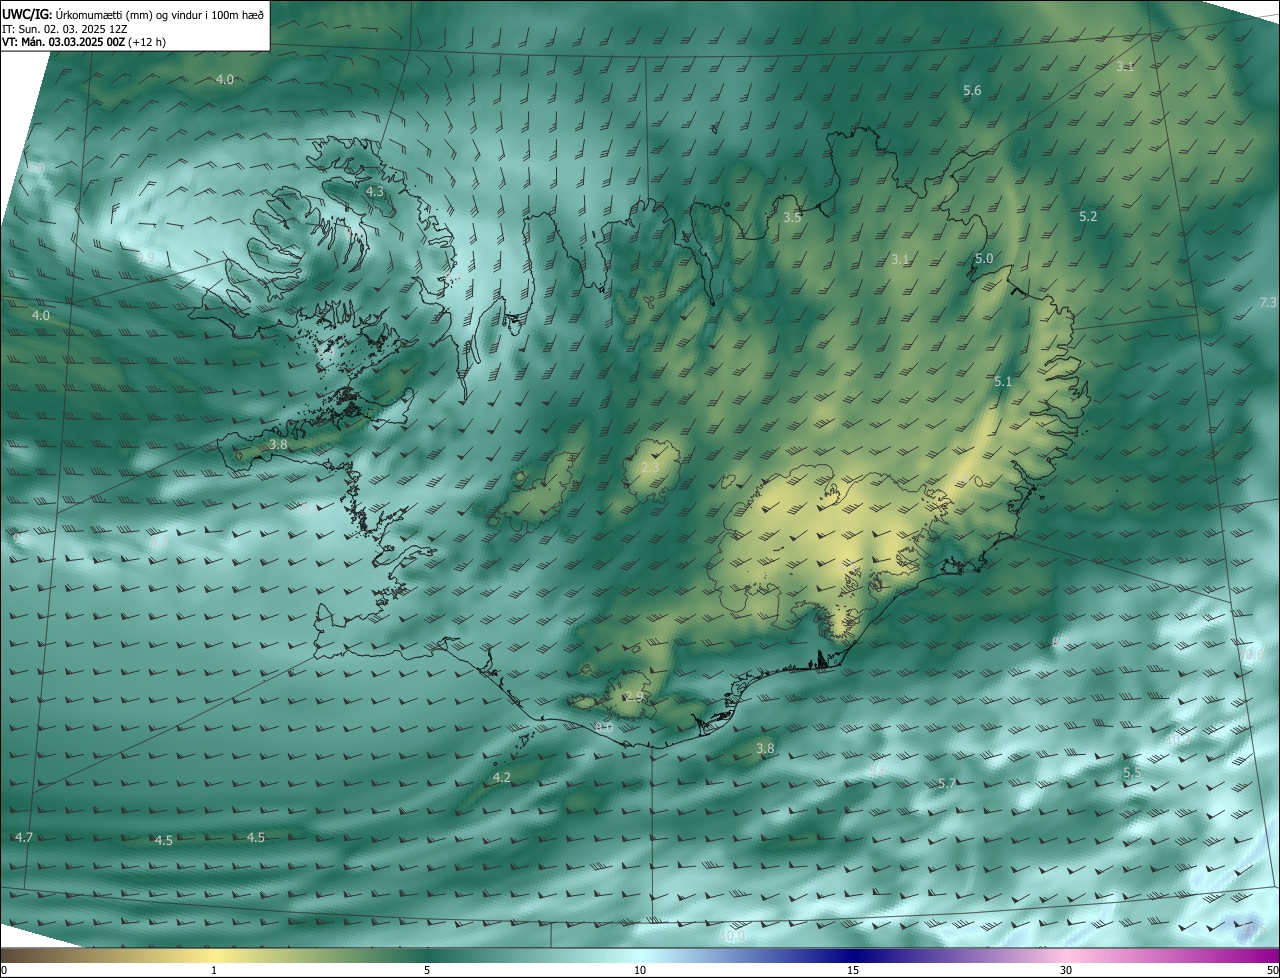Click the 4.3 value label on the map
Screen dimensions: 1280x978
click(375, 191)
